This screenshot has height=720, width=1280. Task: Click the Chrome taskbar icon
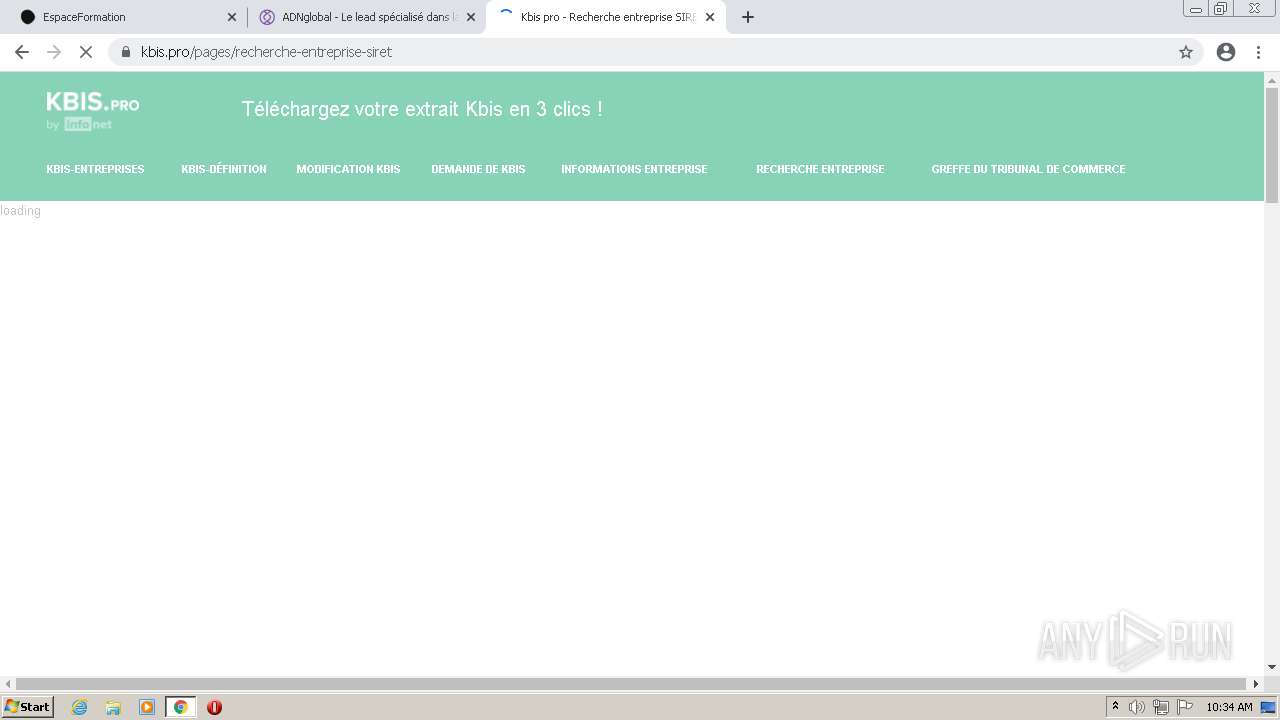pyautogui.click(x=180, y=707)
